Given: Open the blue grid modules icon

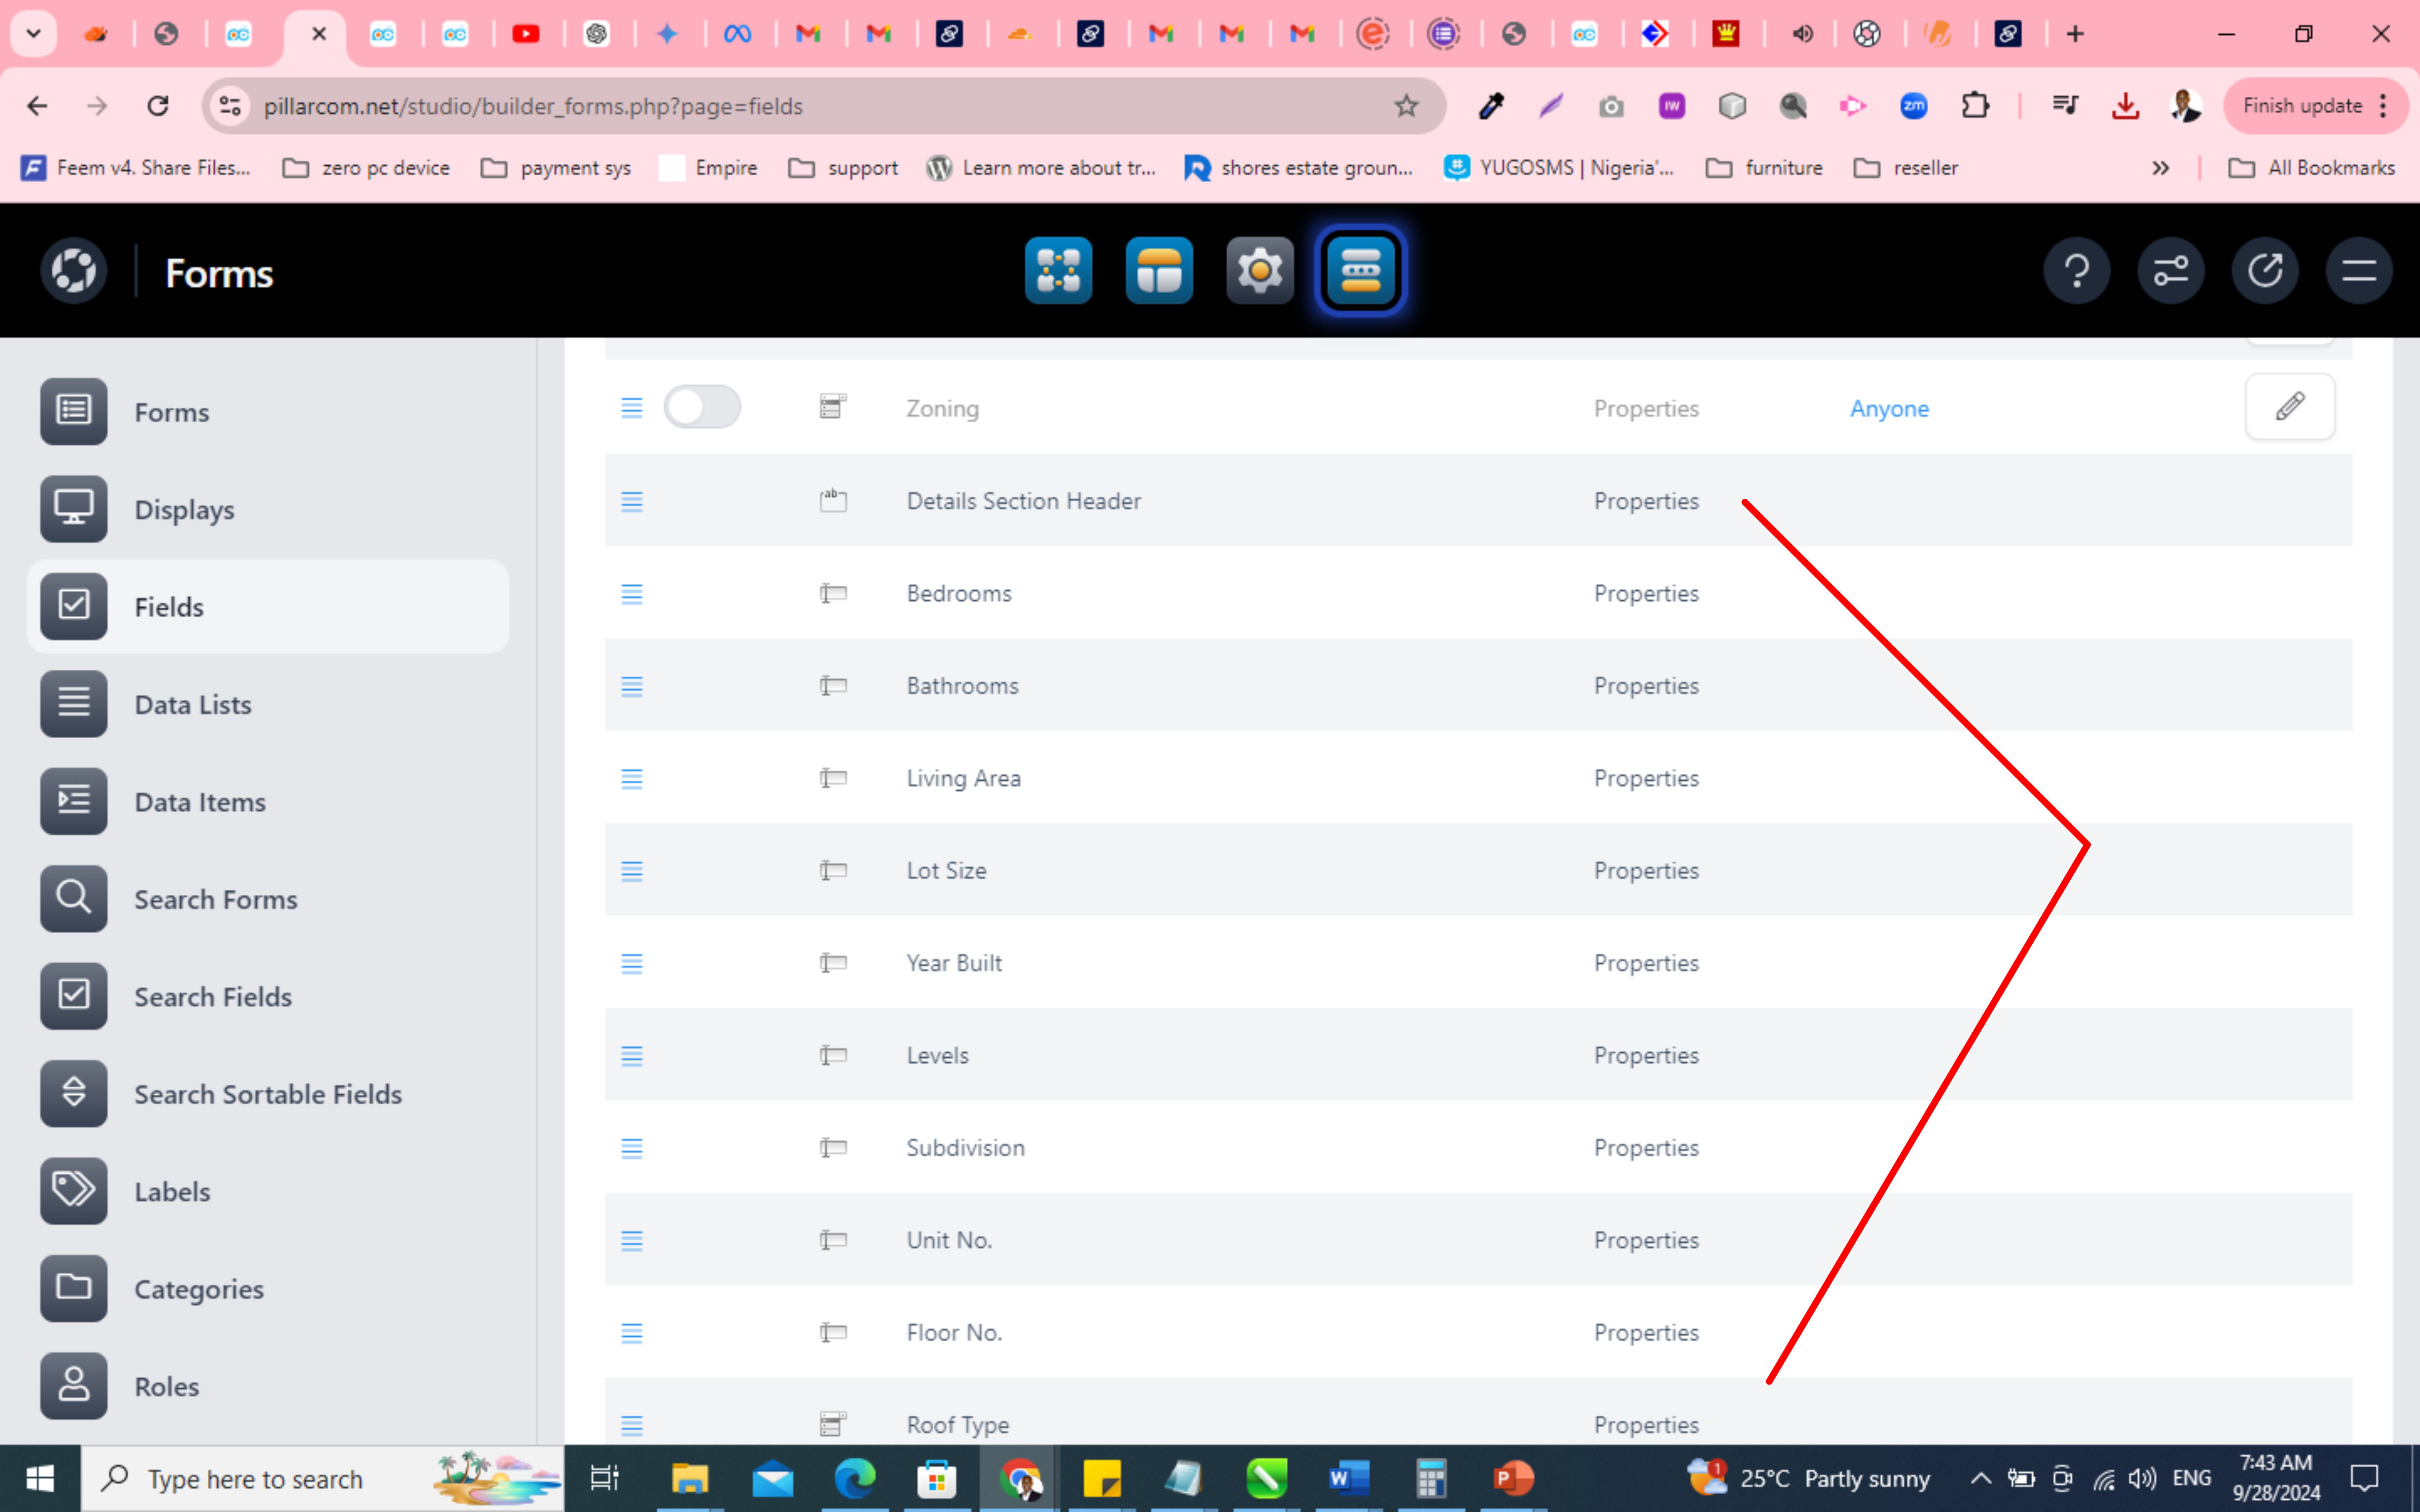Looking at the screenshot, I should [1058, 270].
